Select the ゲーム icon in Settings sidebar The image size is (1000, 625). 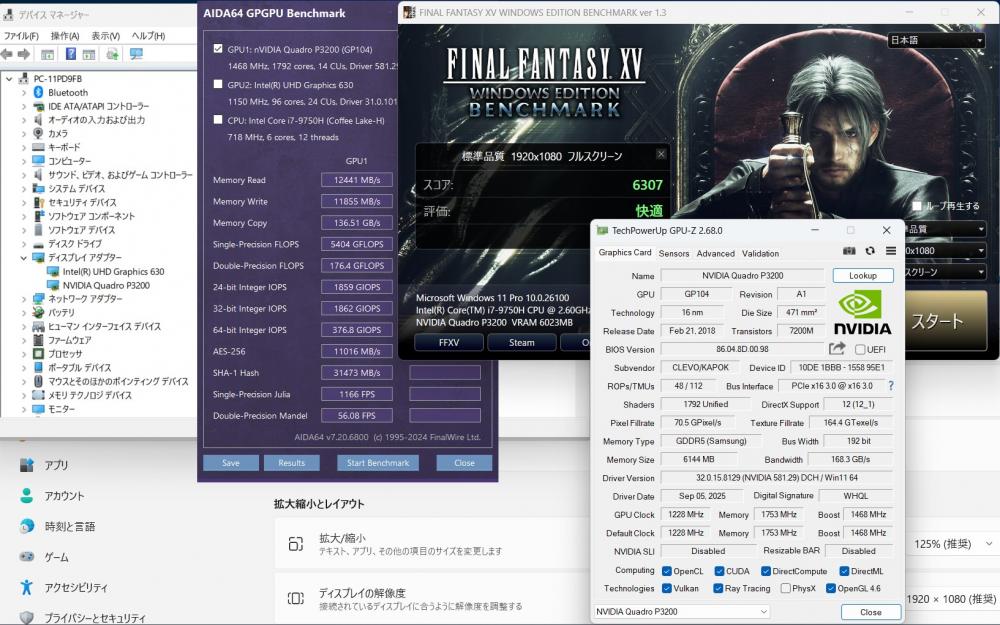click(x=27, y=557)
